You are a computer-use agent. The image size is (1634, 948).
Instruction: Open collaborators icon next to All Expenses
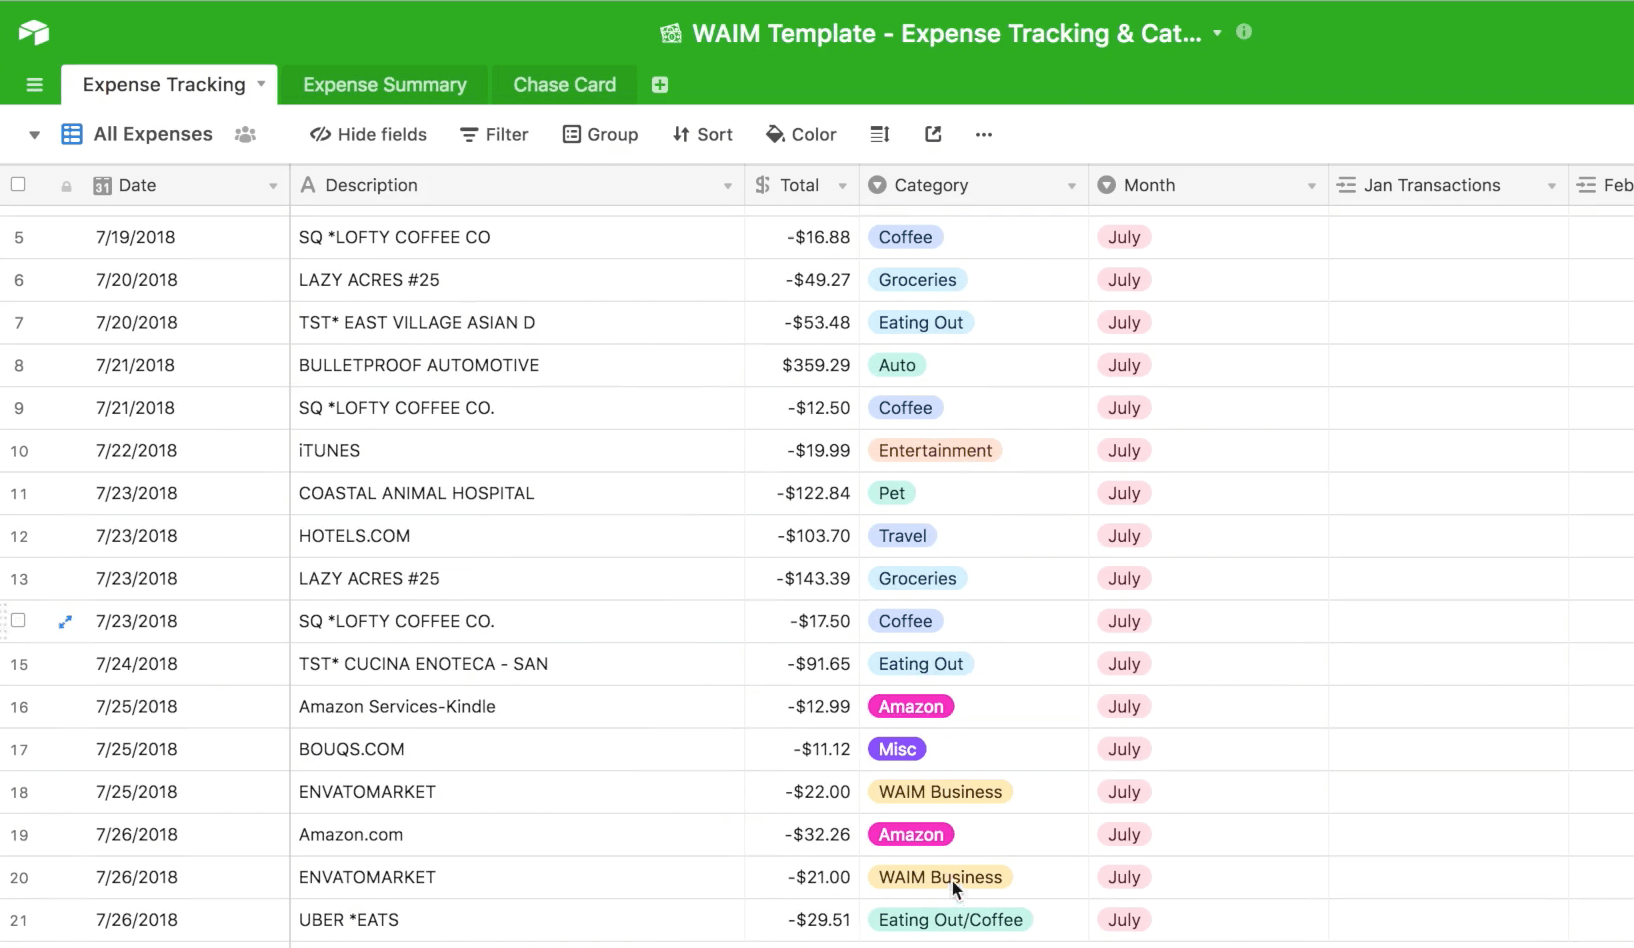click(245, 134)
